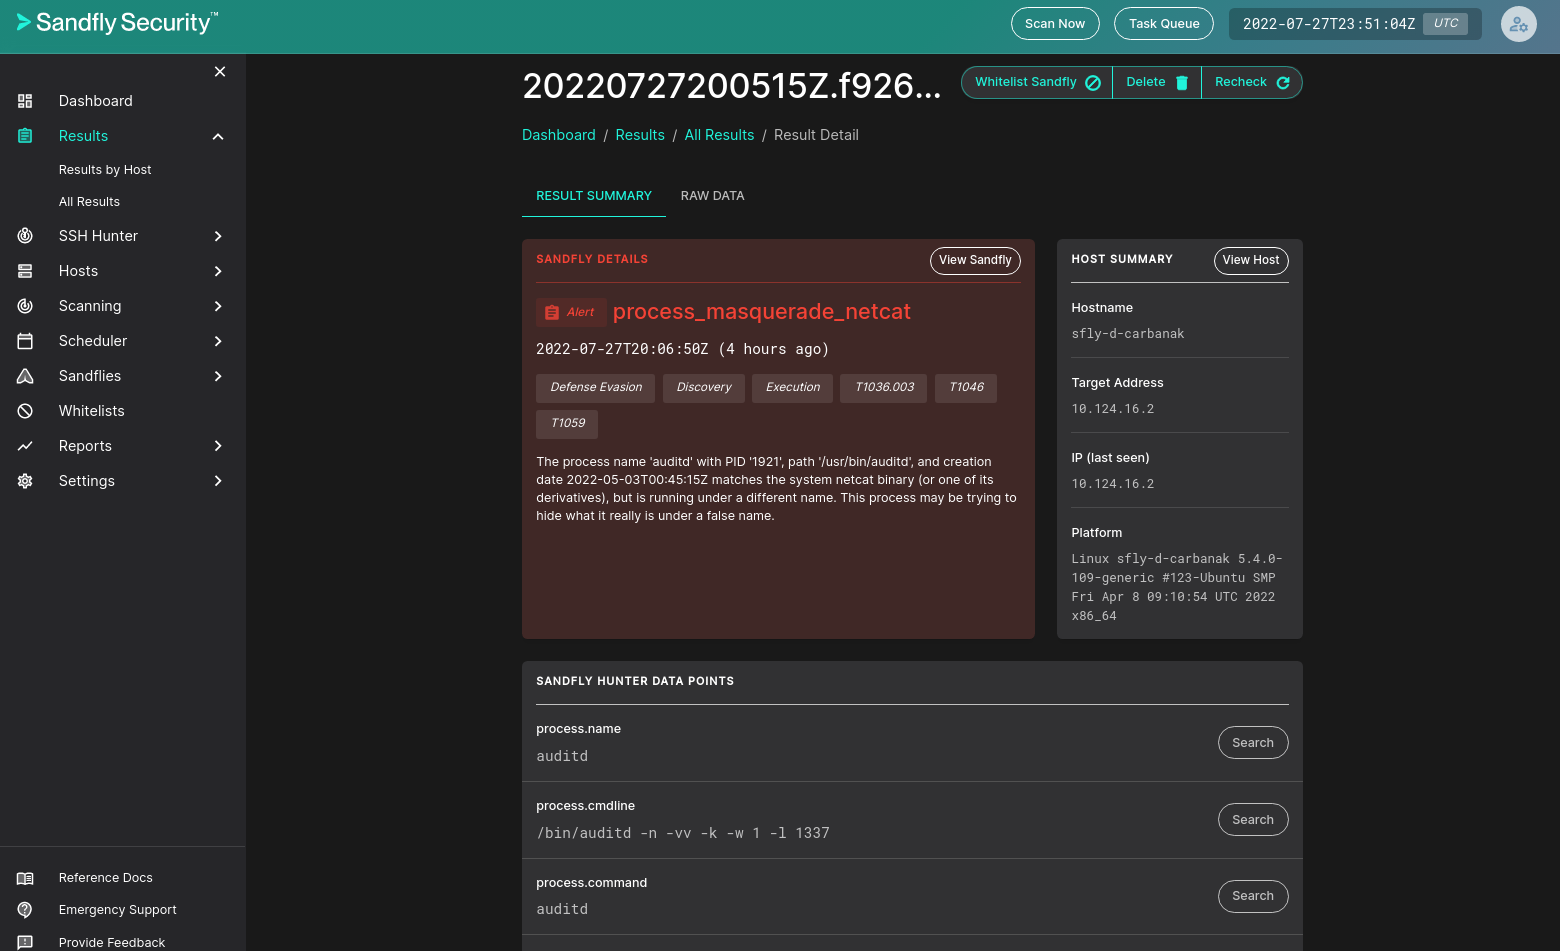Switch to the Raw Data tab
Screen dimensions: 1560x951
point(712,196)
